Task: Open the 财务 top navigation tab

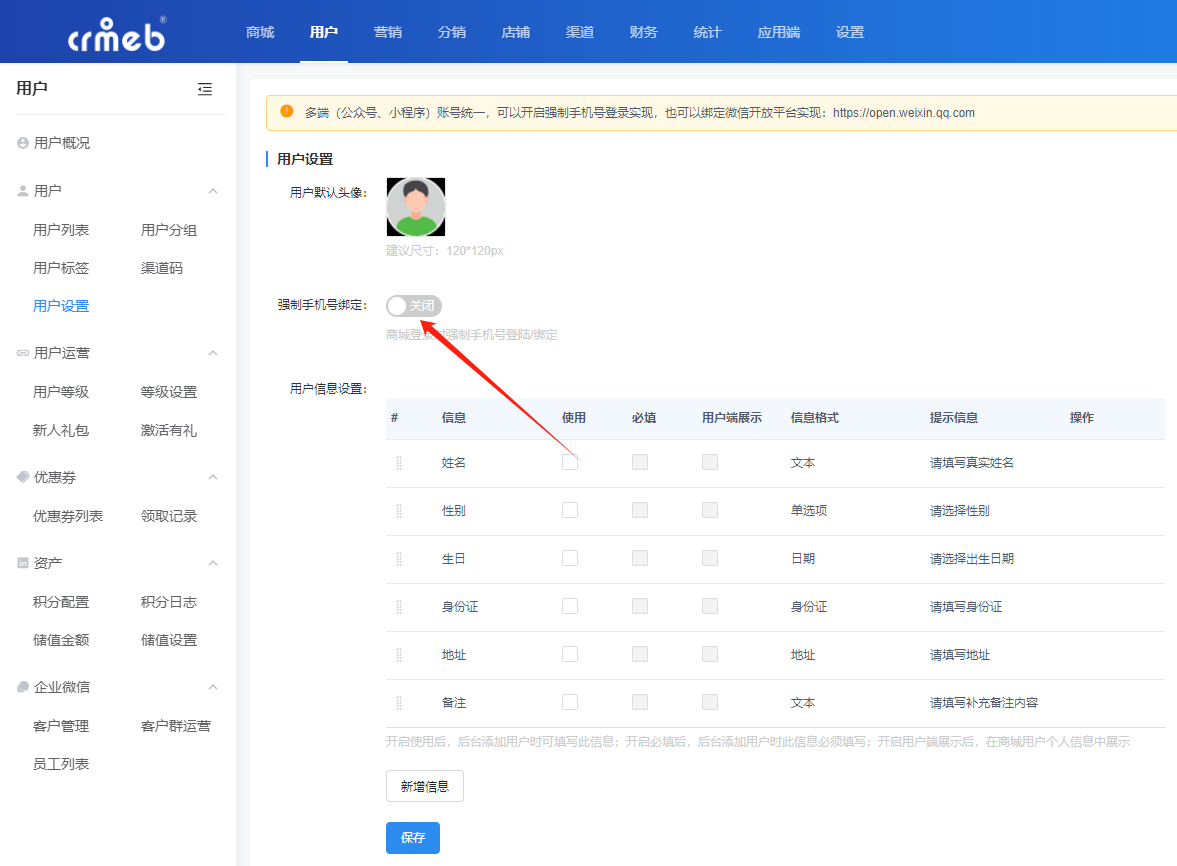Action: click(644, 32)
